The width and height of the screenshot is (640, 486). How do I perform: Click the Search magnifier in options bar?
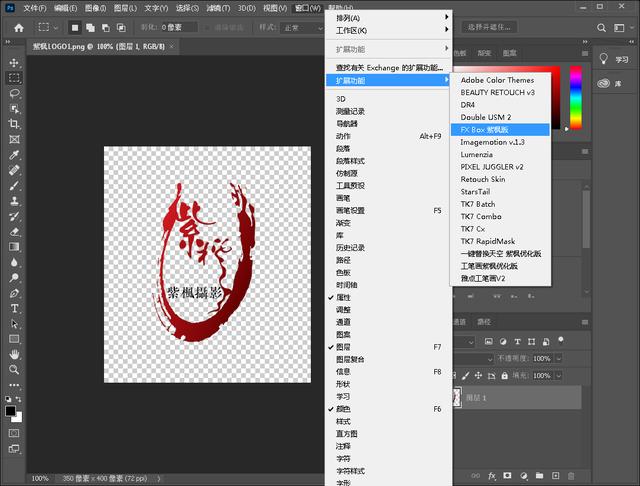601,28
